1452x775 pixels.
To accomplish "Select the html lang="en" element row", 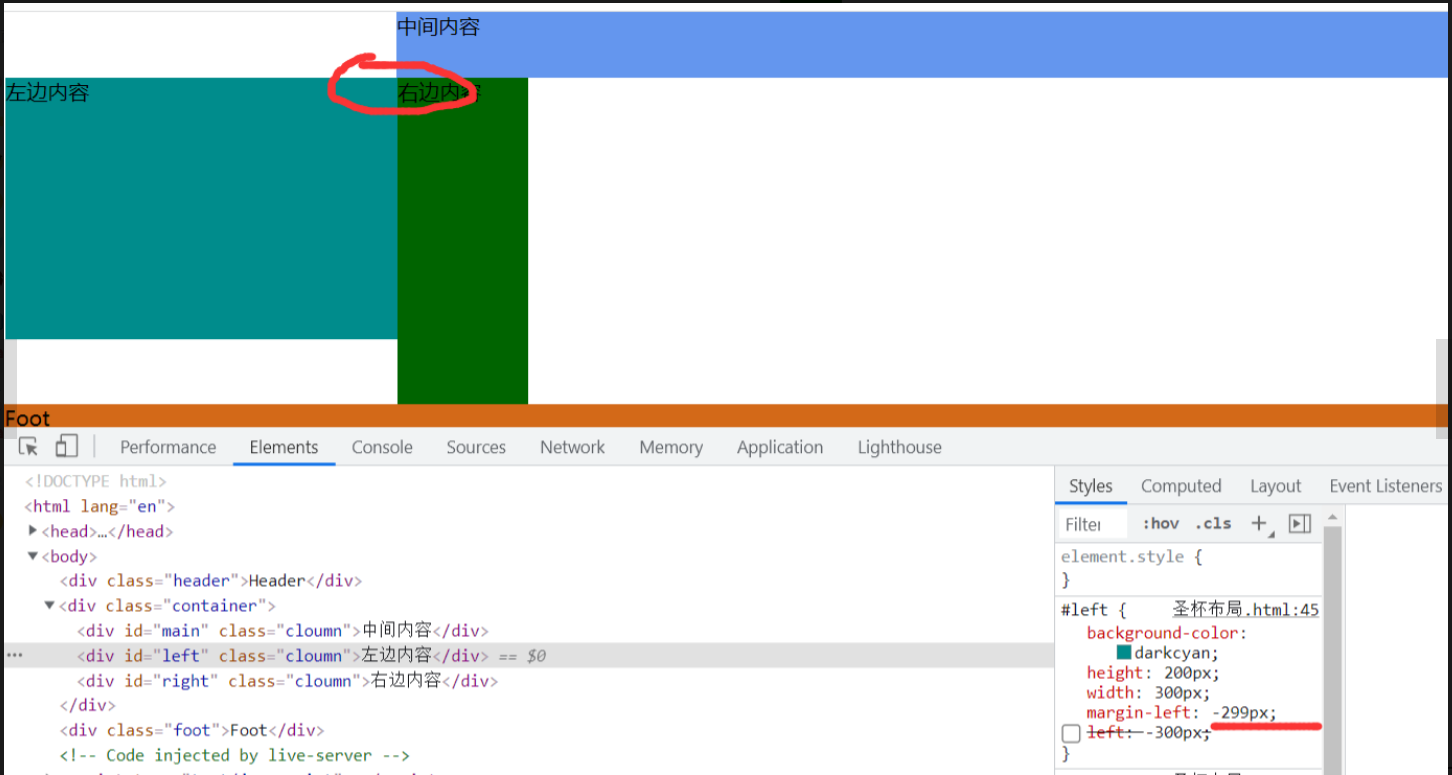I will 100,506.
